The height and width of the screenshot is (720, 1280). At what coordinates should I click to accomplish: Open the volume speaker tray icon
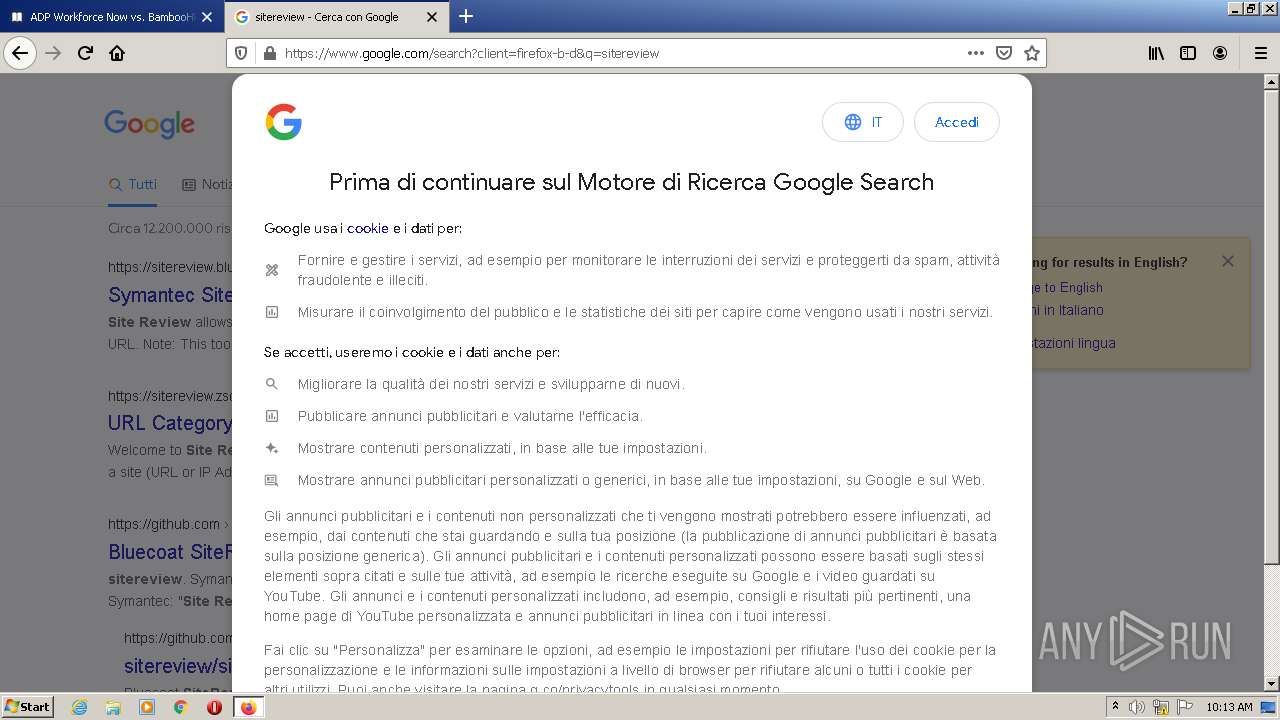[x=1137, y=707]
